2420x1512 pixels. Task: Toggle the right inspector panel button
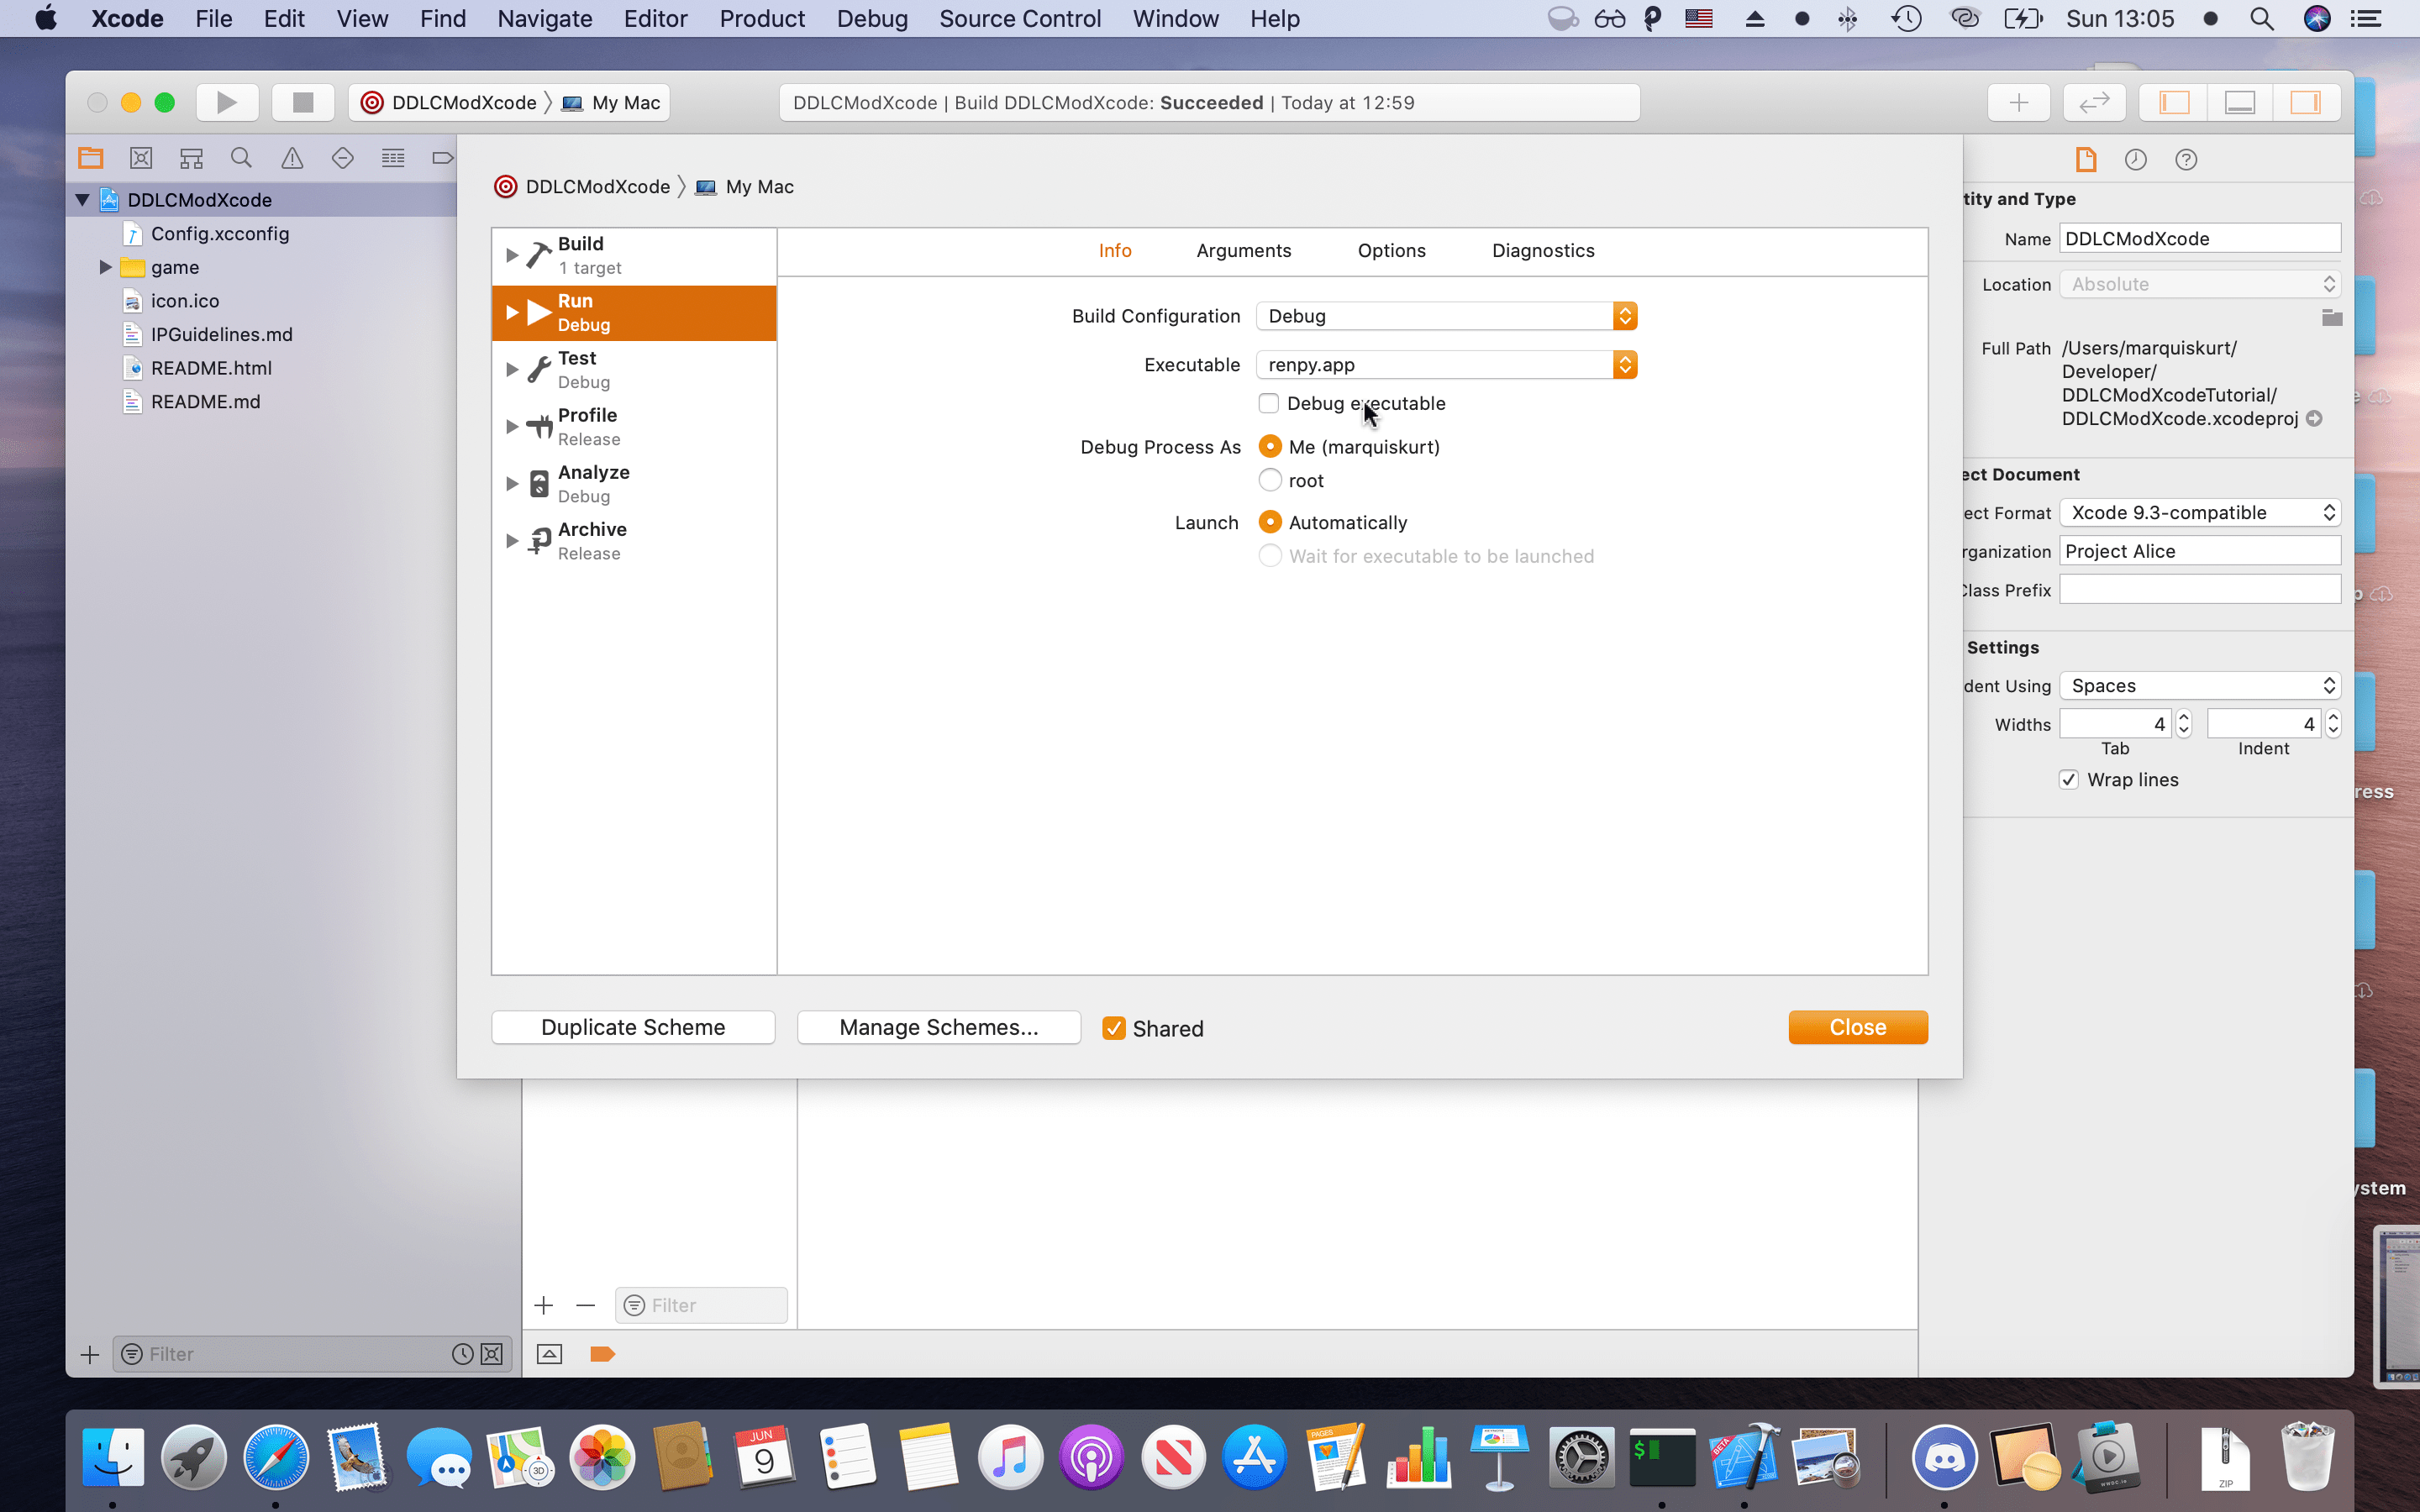2306,102
